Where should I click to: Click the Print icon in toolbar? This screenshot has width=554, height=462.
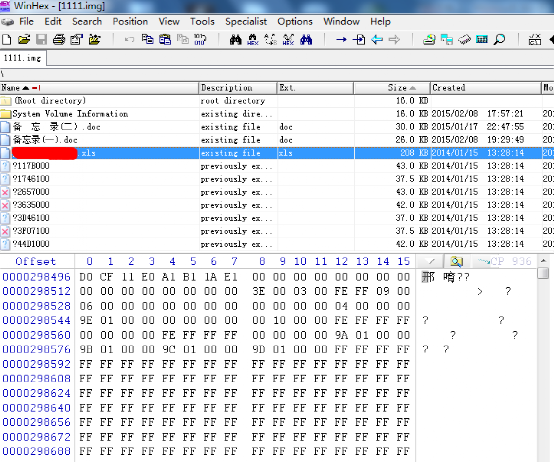point(59,40)
